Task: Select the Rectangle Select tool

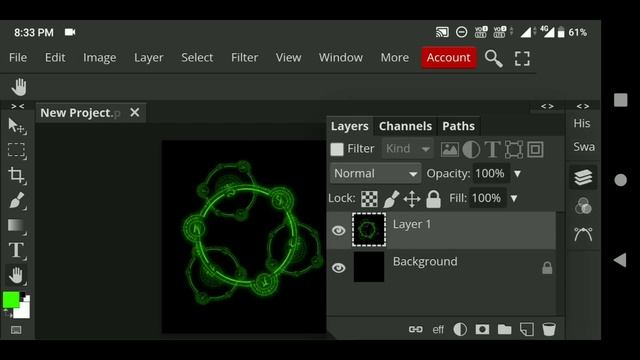Action: pyautogui.click(x=17, y=151)
